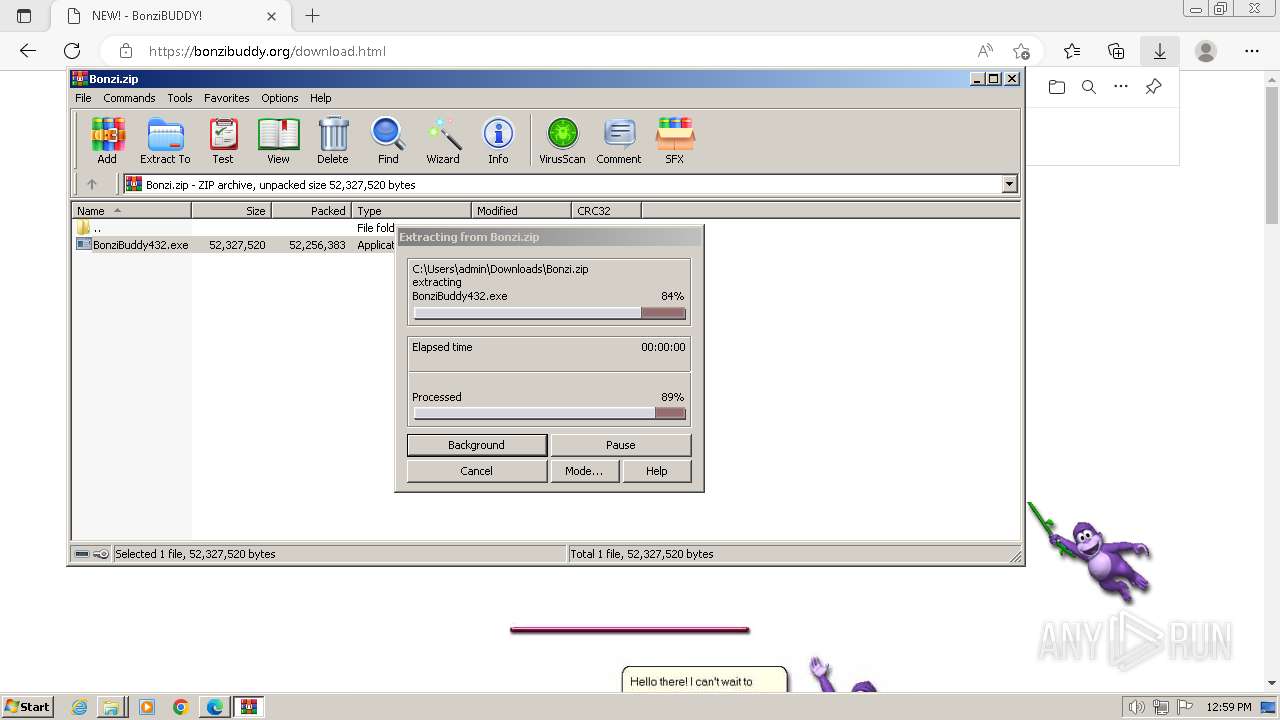Open a new browser tab
This screenshot has width=1280, height=720.
click(x=312, y=16)
